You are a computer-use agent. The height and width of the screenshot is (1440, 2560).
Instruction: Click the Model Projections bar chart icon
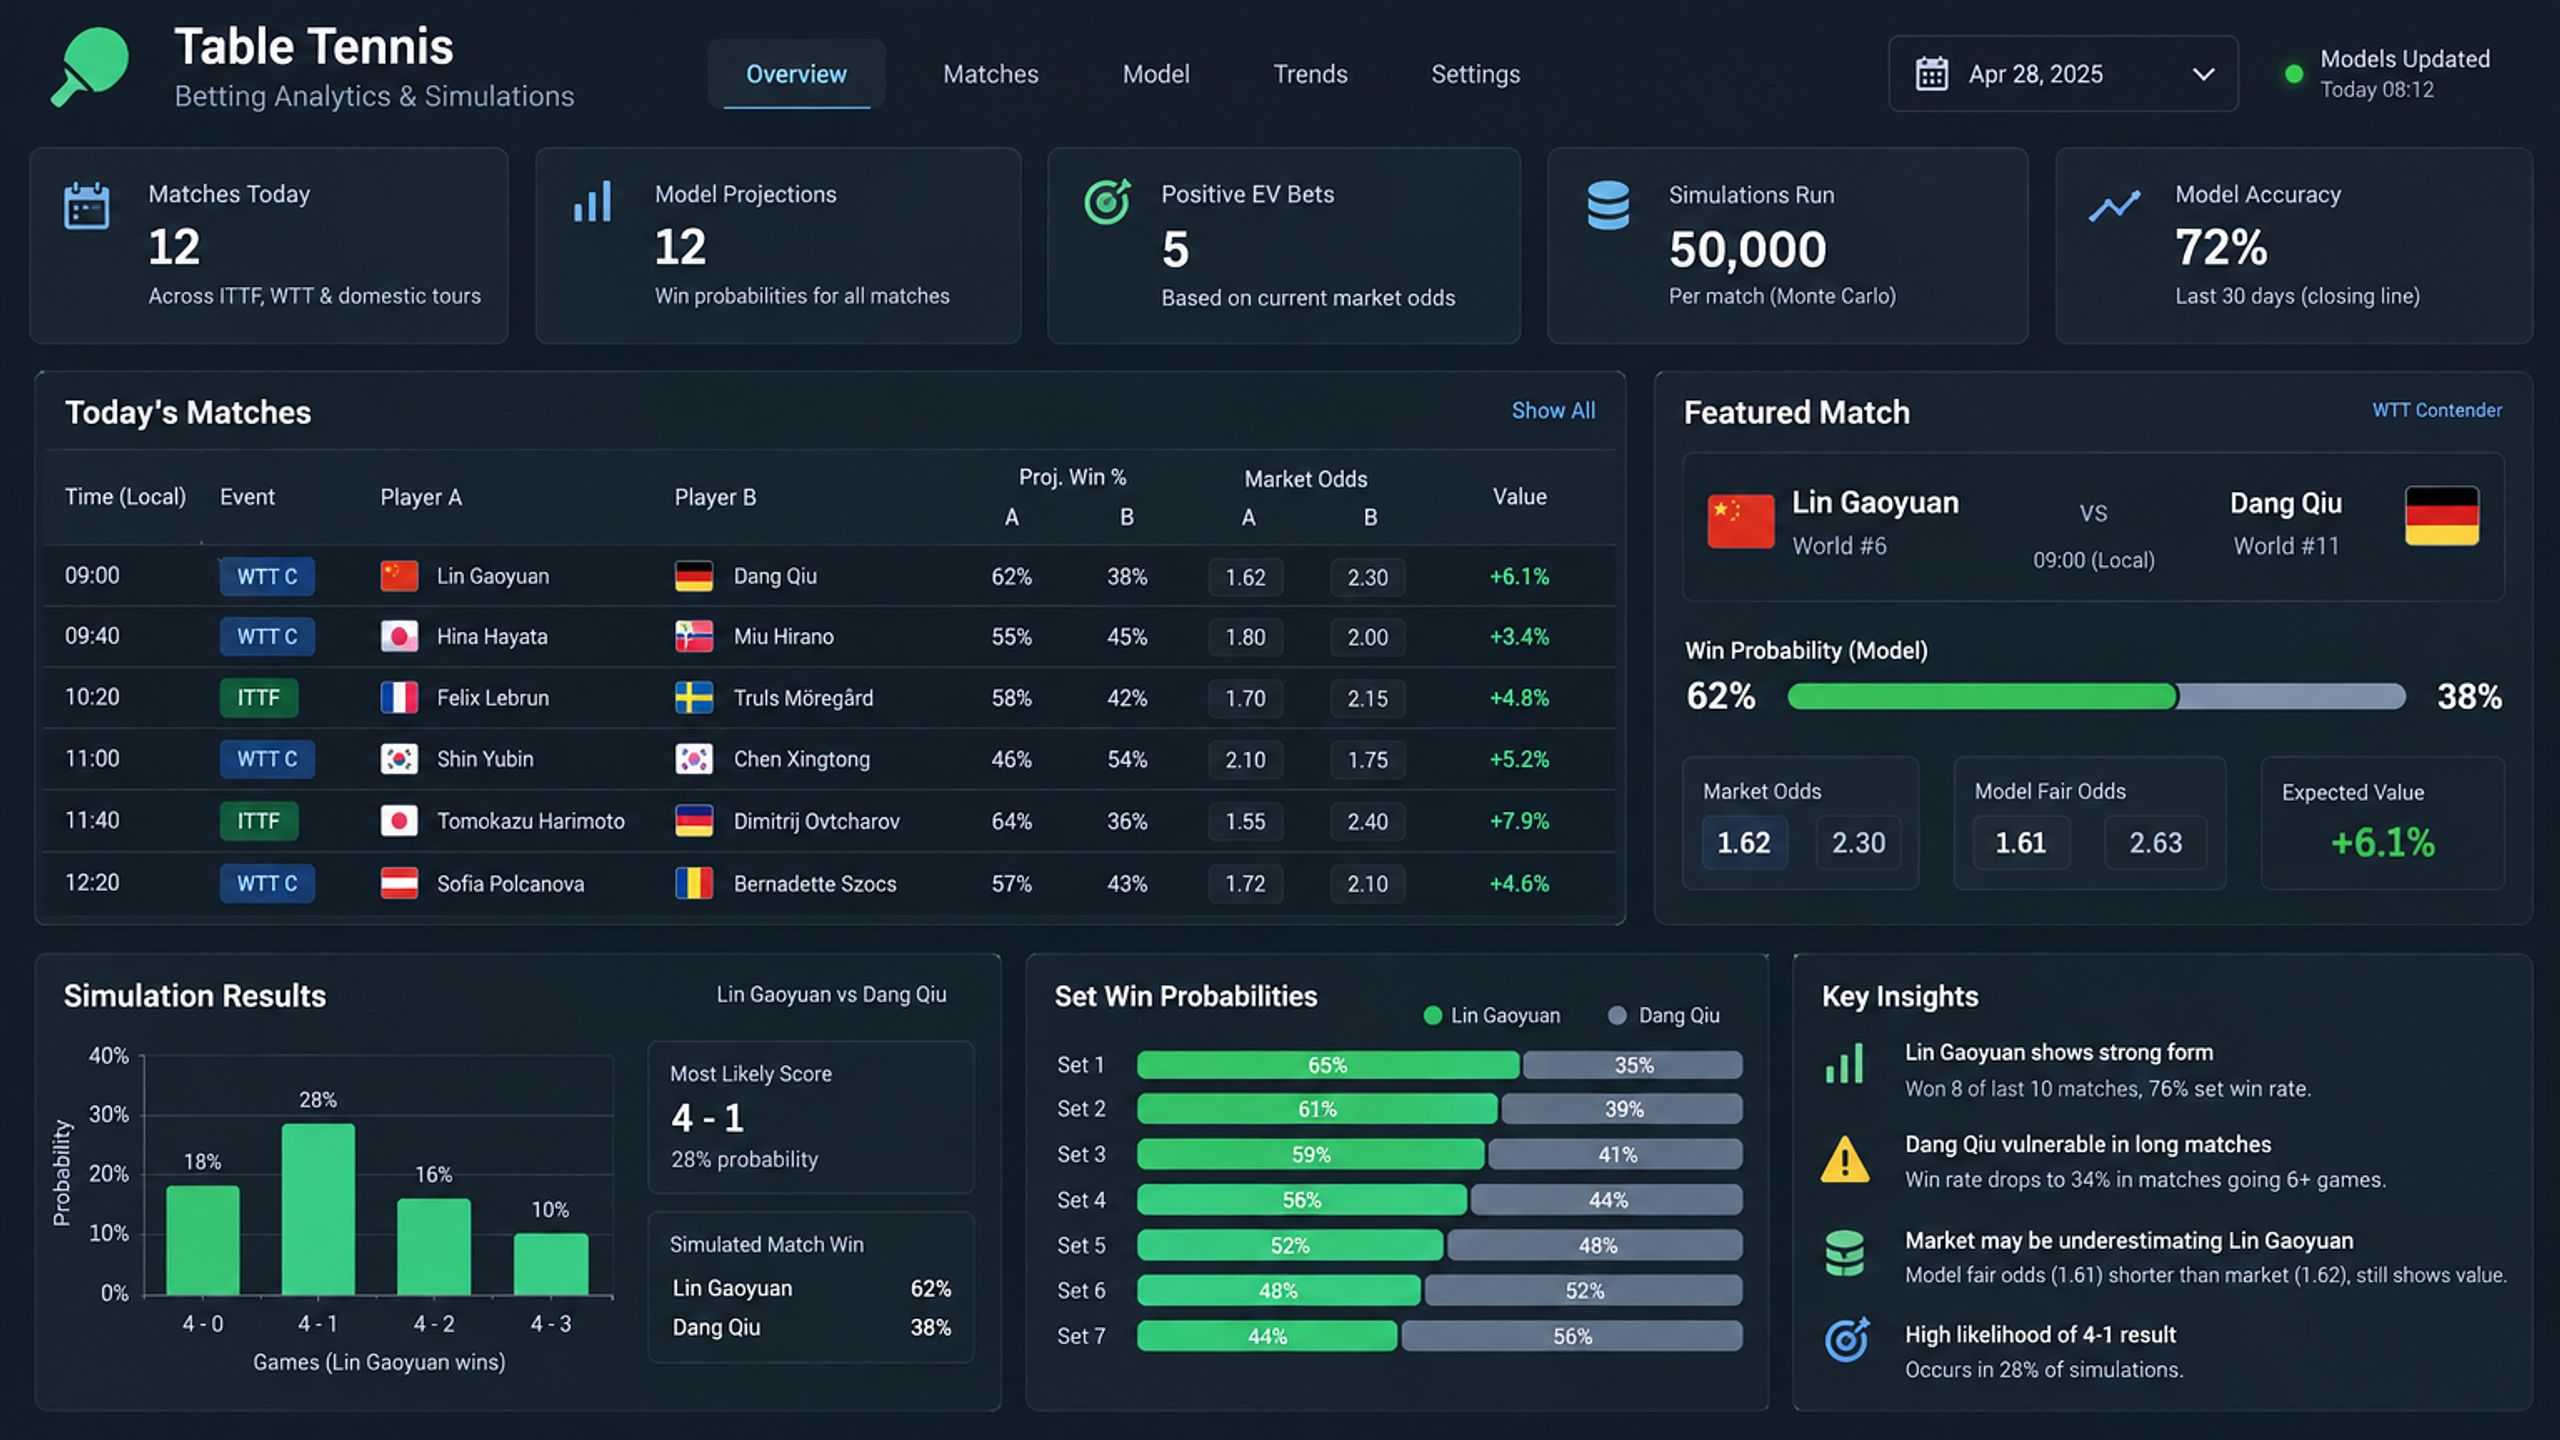point(592,202)
